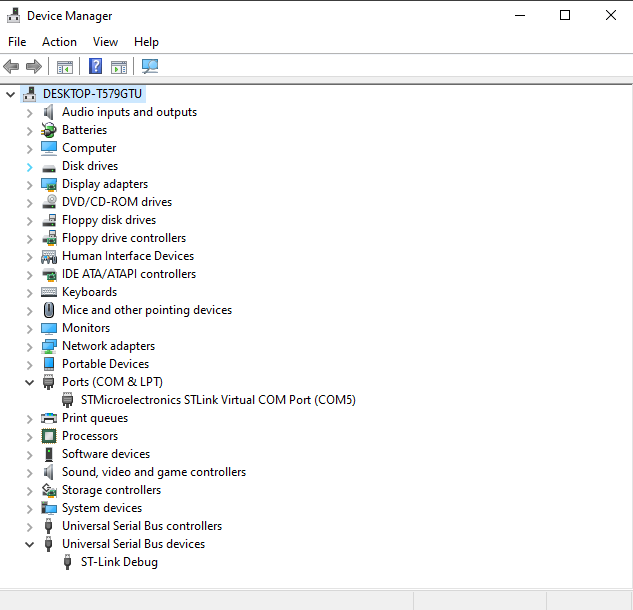
Task: Expand the Monitors category
Action: pos(29,329)
